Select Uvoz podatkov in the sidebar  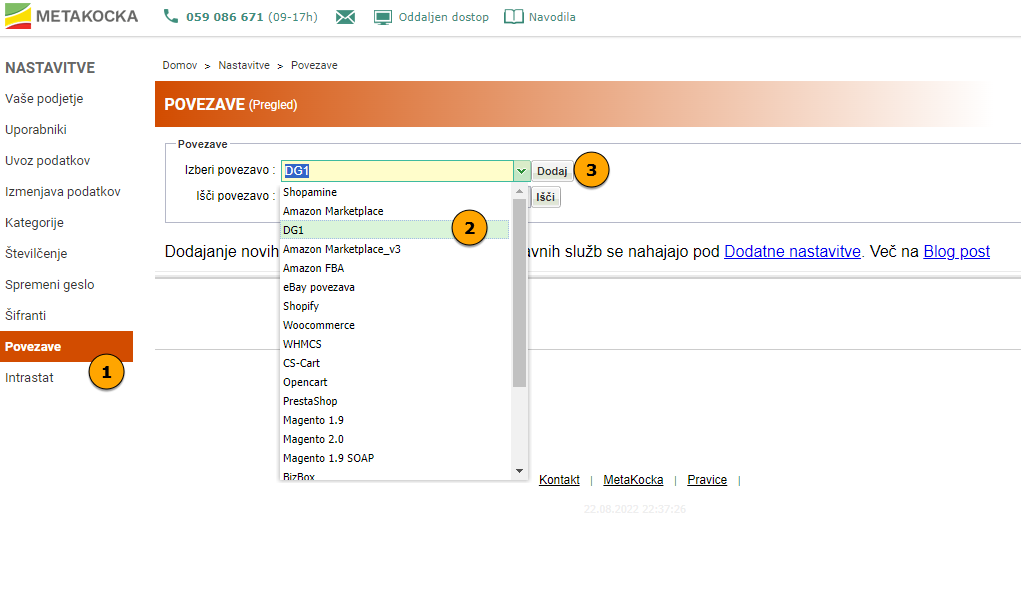coord(48,160)
